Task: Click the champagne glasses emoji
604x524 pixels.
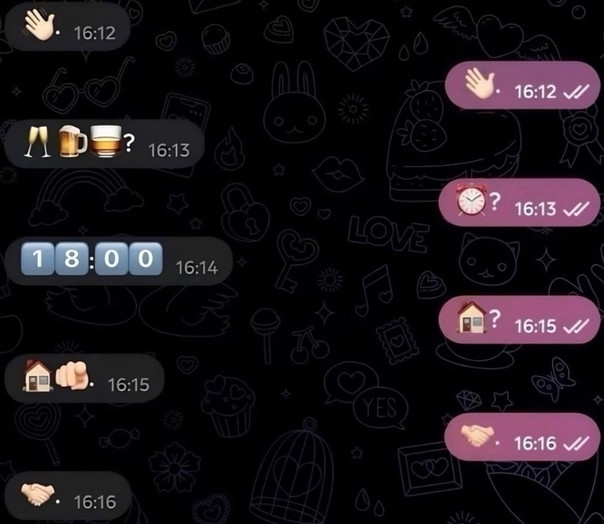Action: point(37,142)
